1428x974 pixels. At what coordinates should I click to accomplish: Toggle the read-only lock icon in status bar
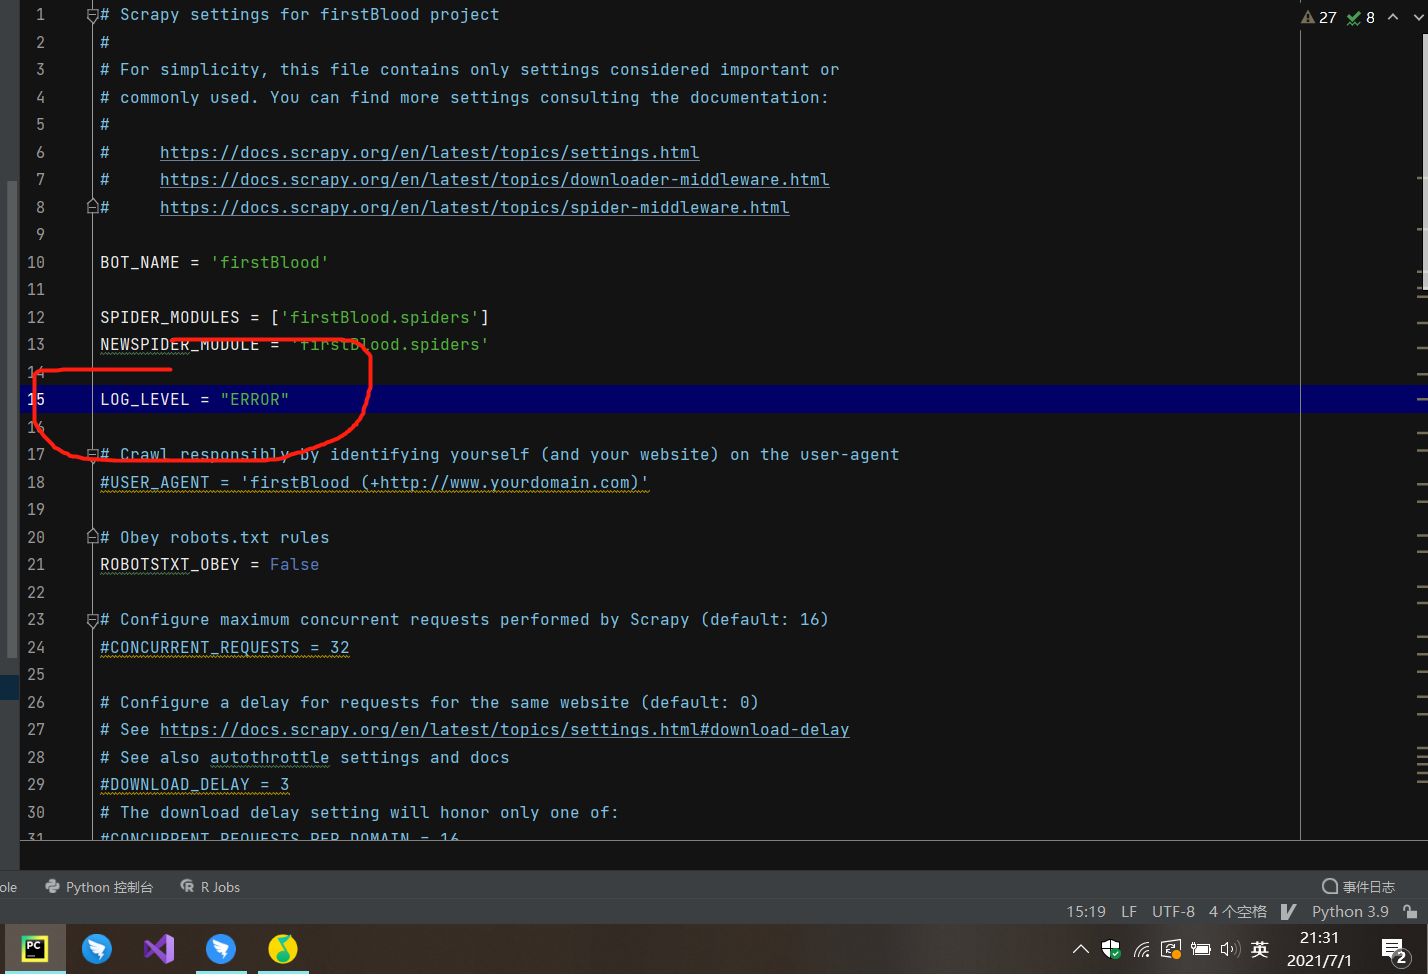pos(1410,911)
